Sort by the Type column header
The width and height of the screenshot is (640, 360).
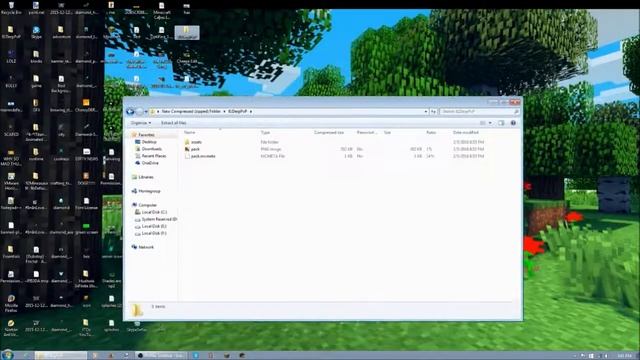pos(265,133)
